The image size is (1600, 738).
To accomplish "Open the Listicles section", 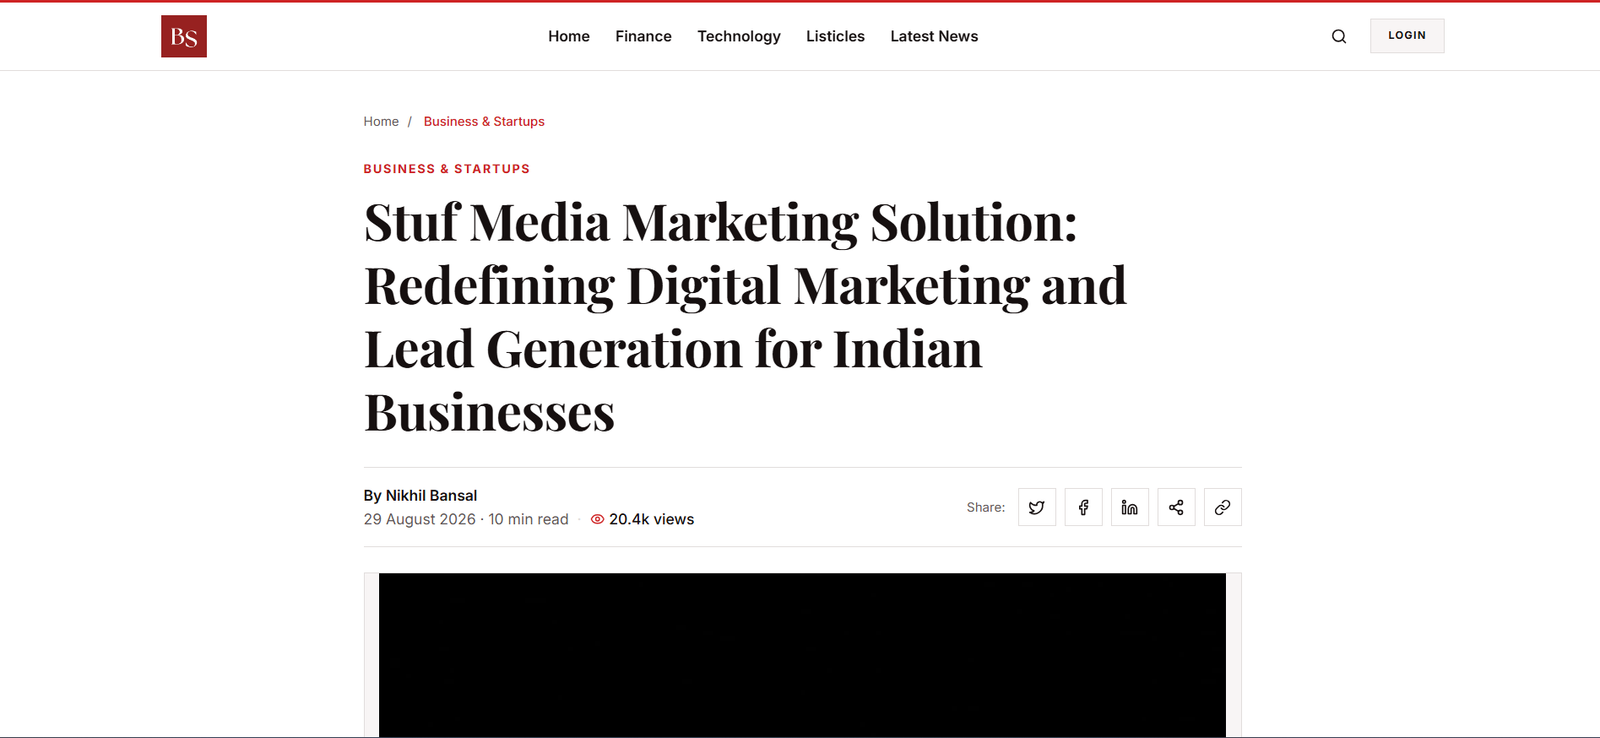I will coord(835,36).
